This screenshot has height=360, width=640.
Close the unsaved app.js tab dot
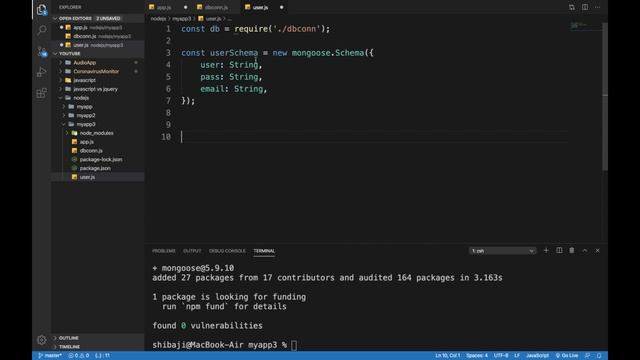[x=185, y=7]
